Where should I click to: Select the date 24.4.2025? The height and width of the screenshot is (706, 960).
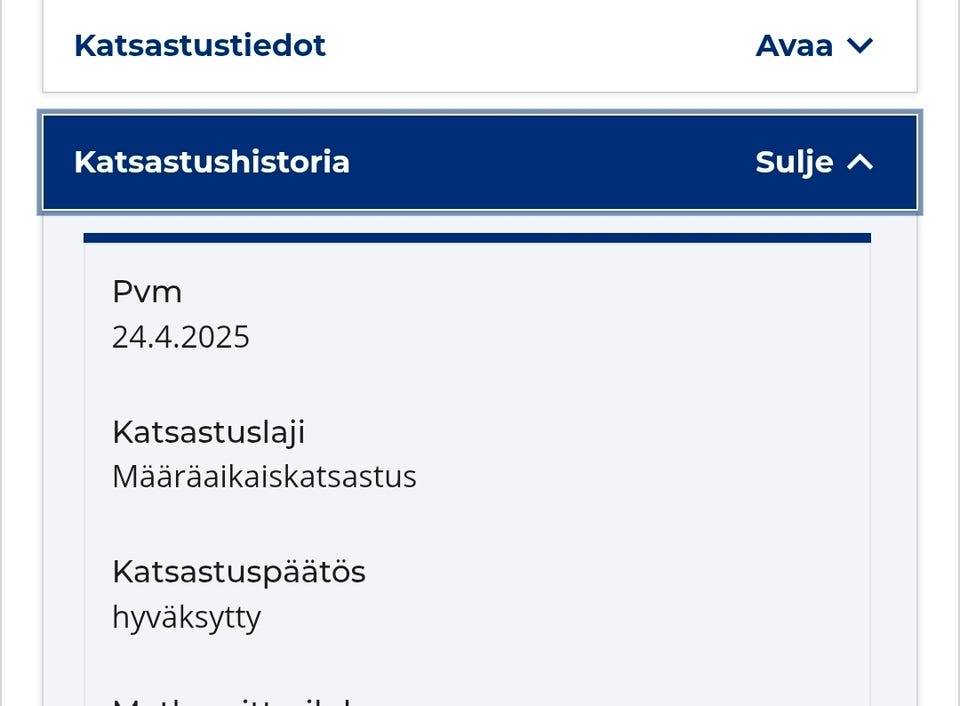point(181,337)
